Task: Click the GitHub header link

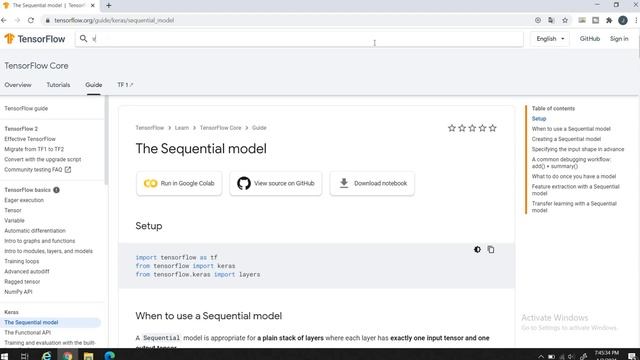Action: pos(589,39)
